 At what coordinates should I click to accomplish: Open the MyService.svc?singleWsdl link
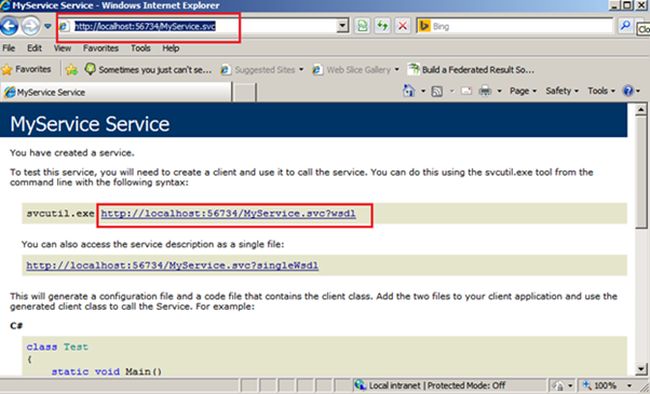[x=172, y=265]
